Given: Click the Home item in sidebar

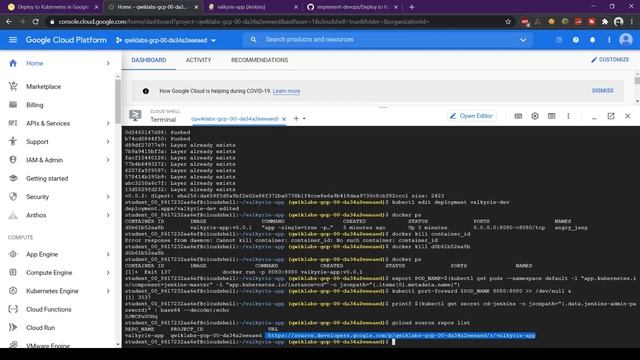Looking at the screenshot, I should tap(35, 63).
